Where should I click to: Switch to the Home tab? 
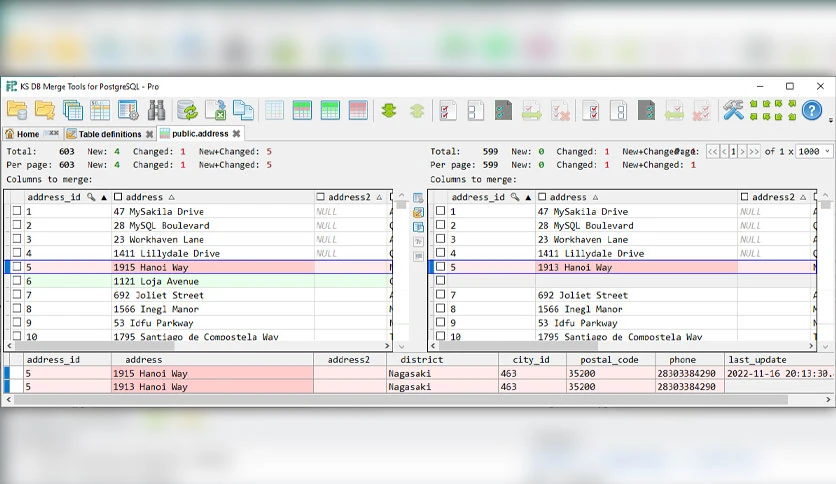tap(32, 134)
